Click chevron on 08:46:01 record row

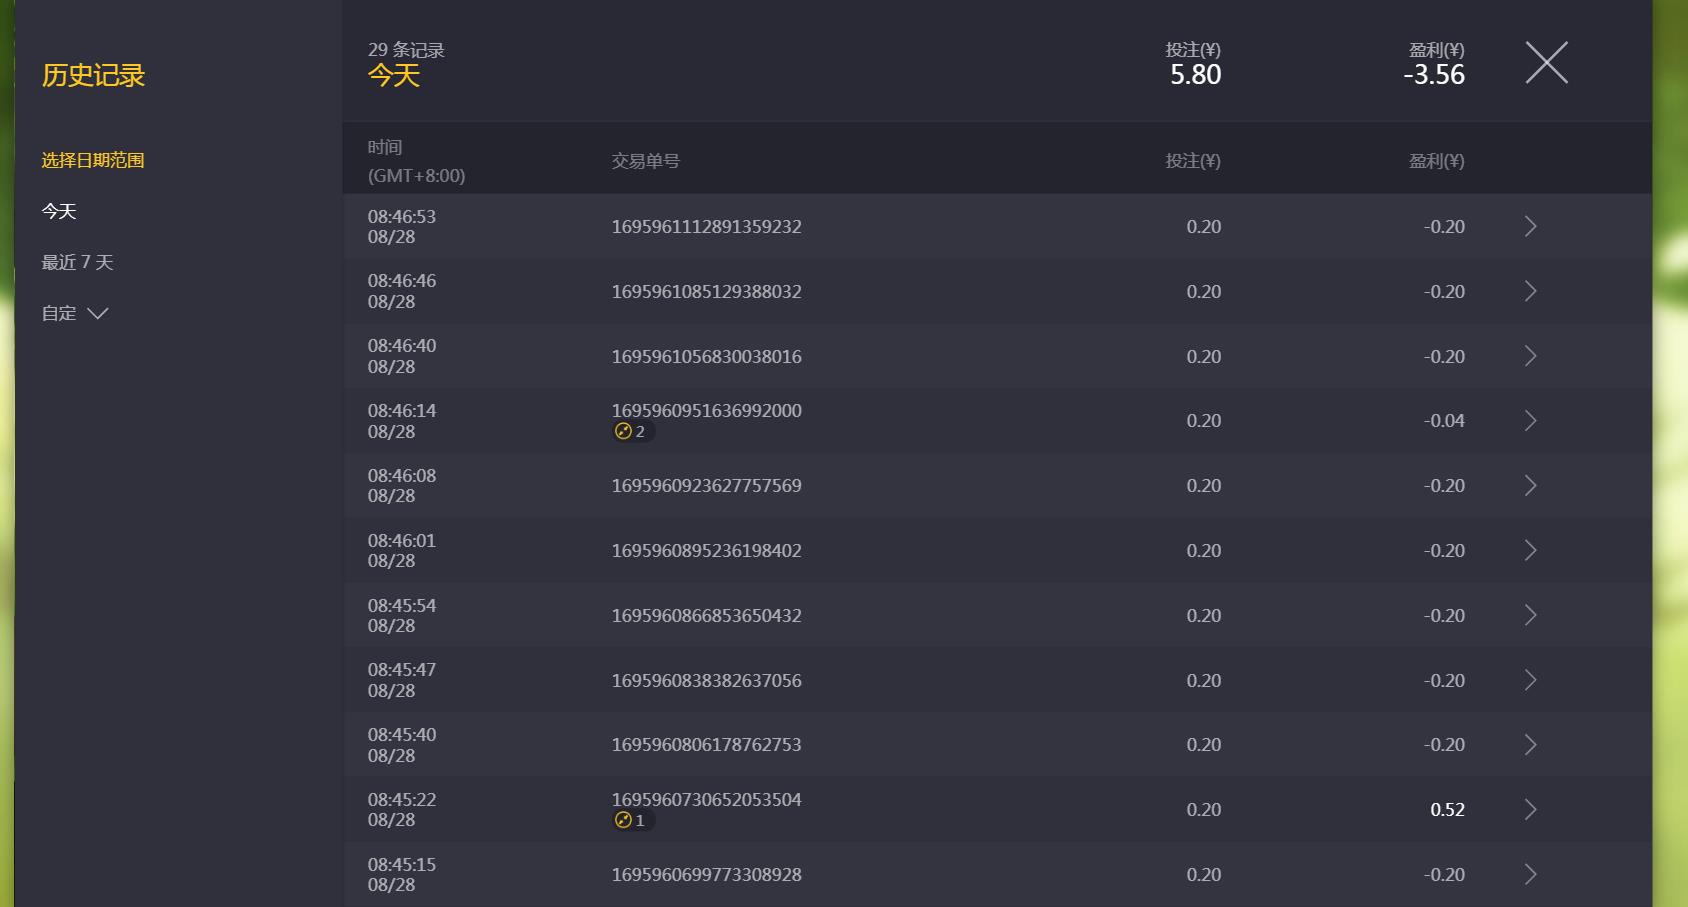pyautogui.click(x=1530, y=550)
